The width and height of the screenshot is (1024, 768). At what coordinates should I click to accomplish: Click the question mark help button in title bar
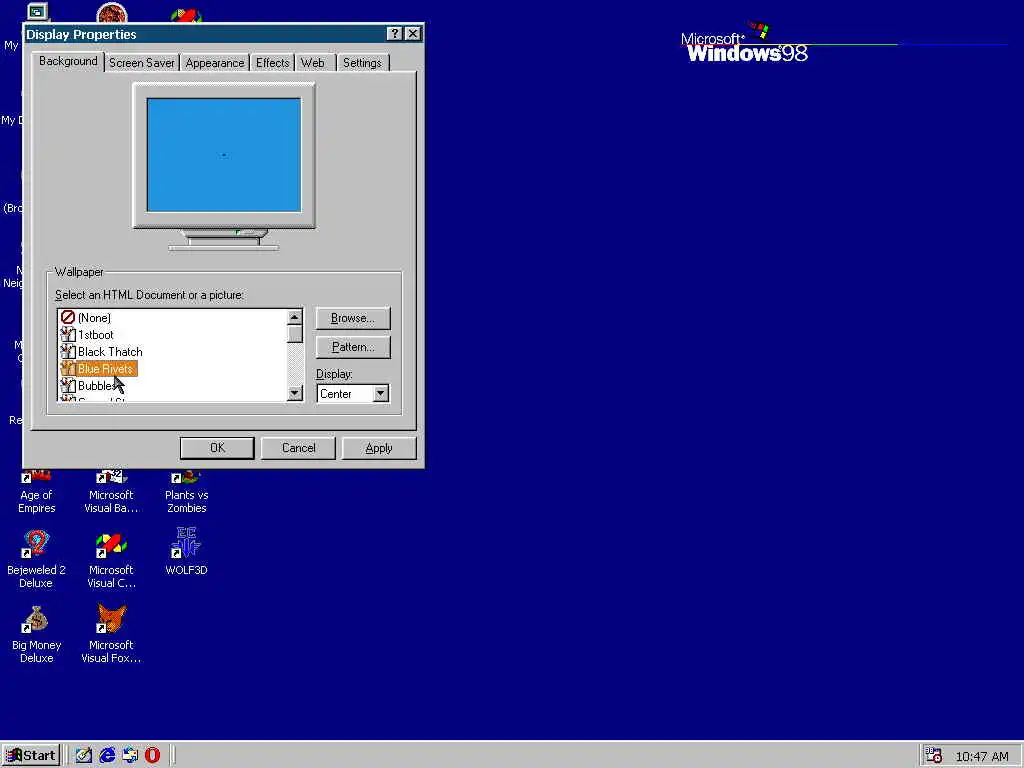[394, 34]
